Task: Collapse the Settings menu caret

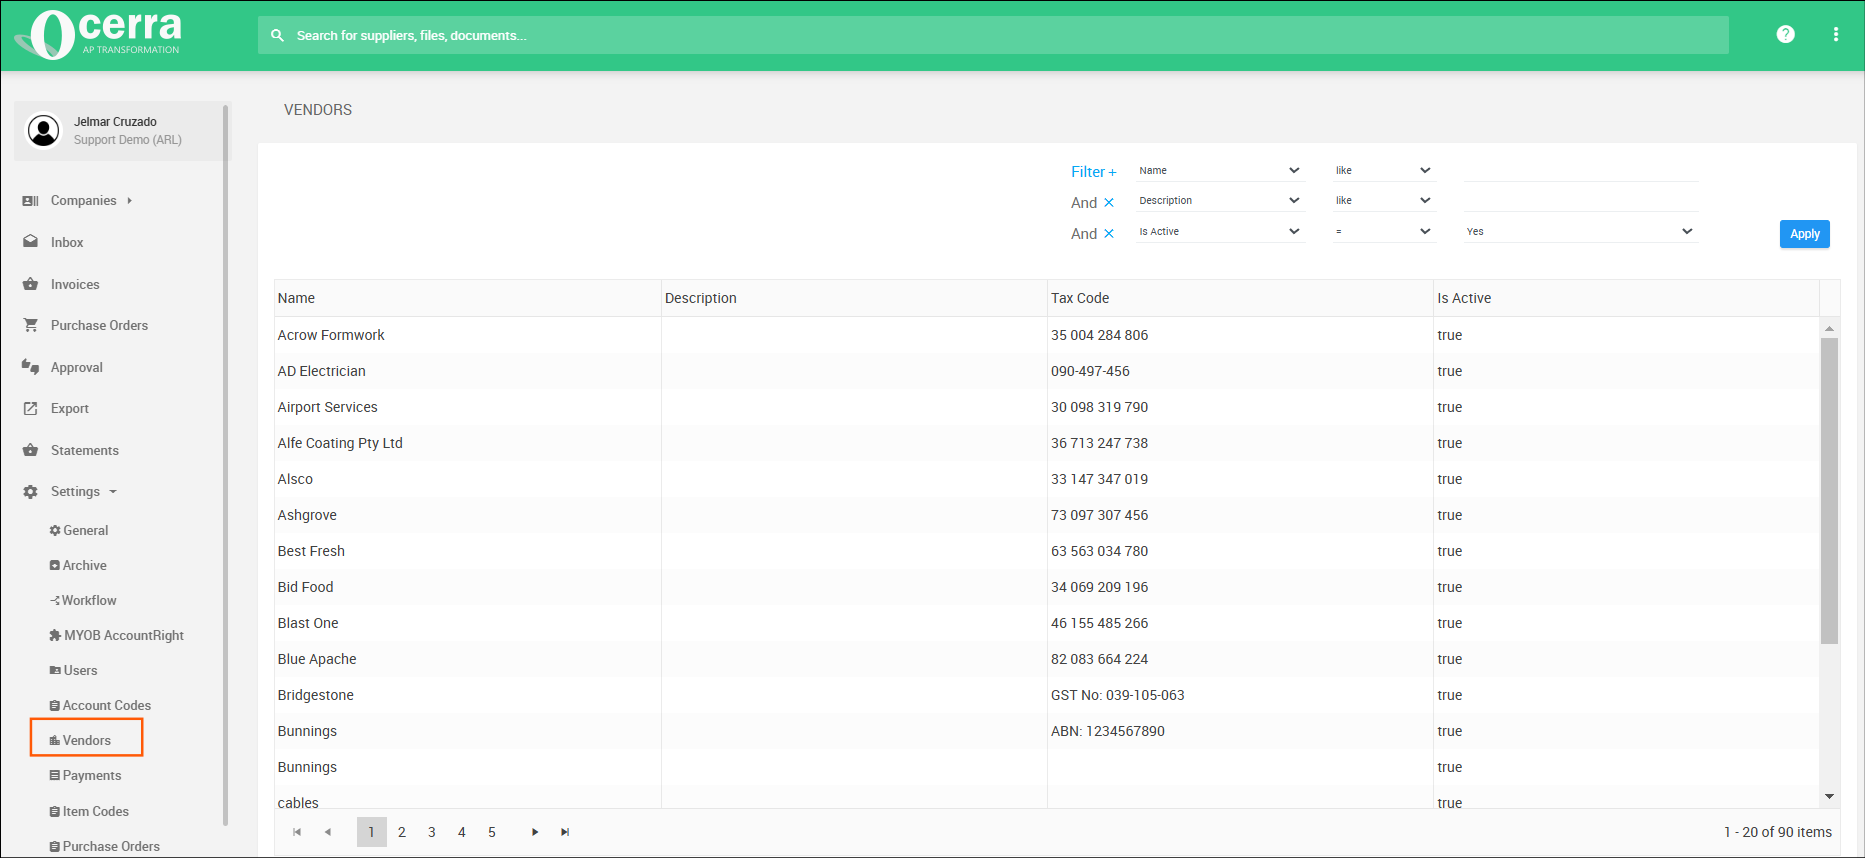Action: 113,492
